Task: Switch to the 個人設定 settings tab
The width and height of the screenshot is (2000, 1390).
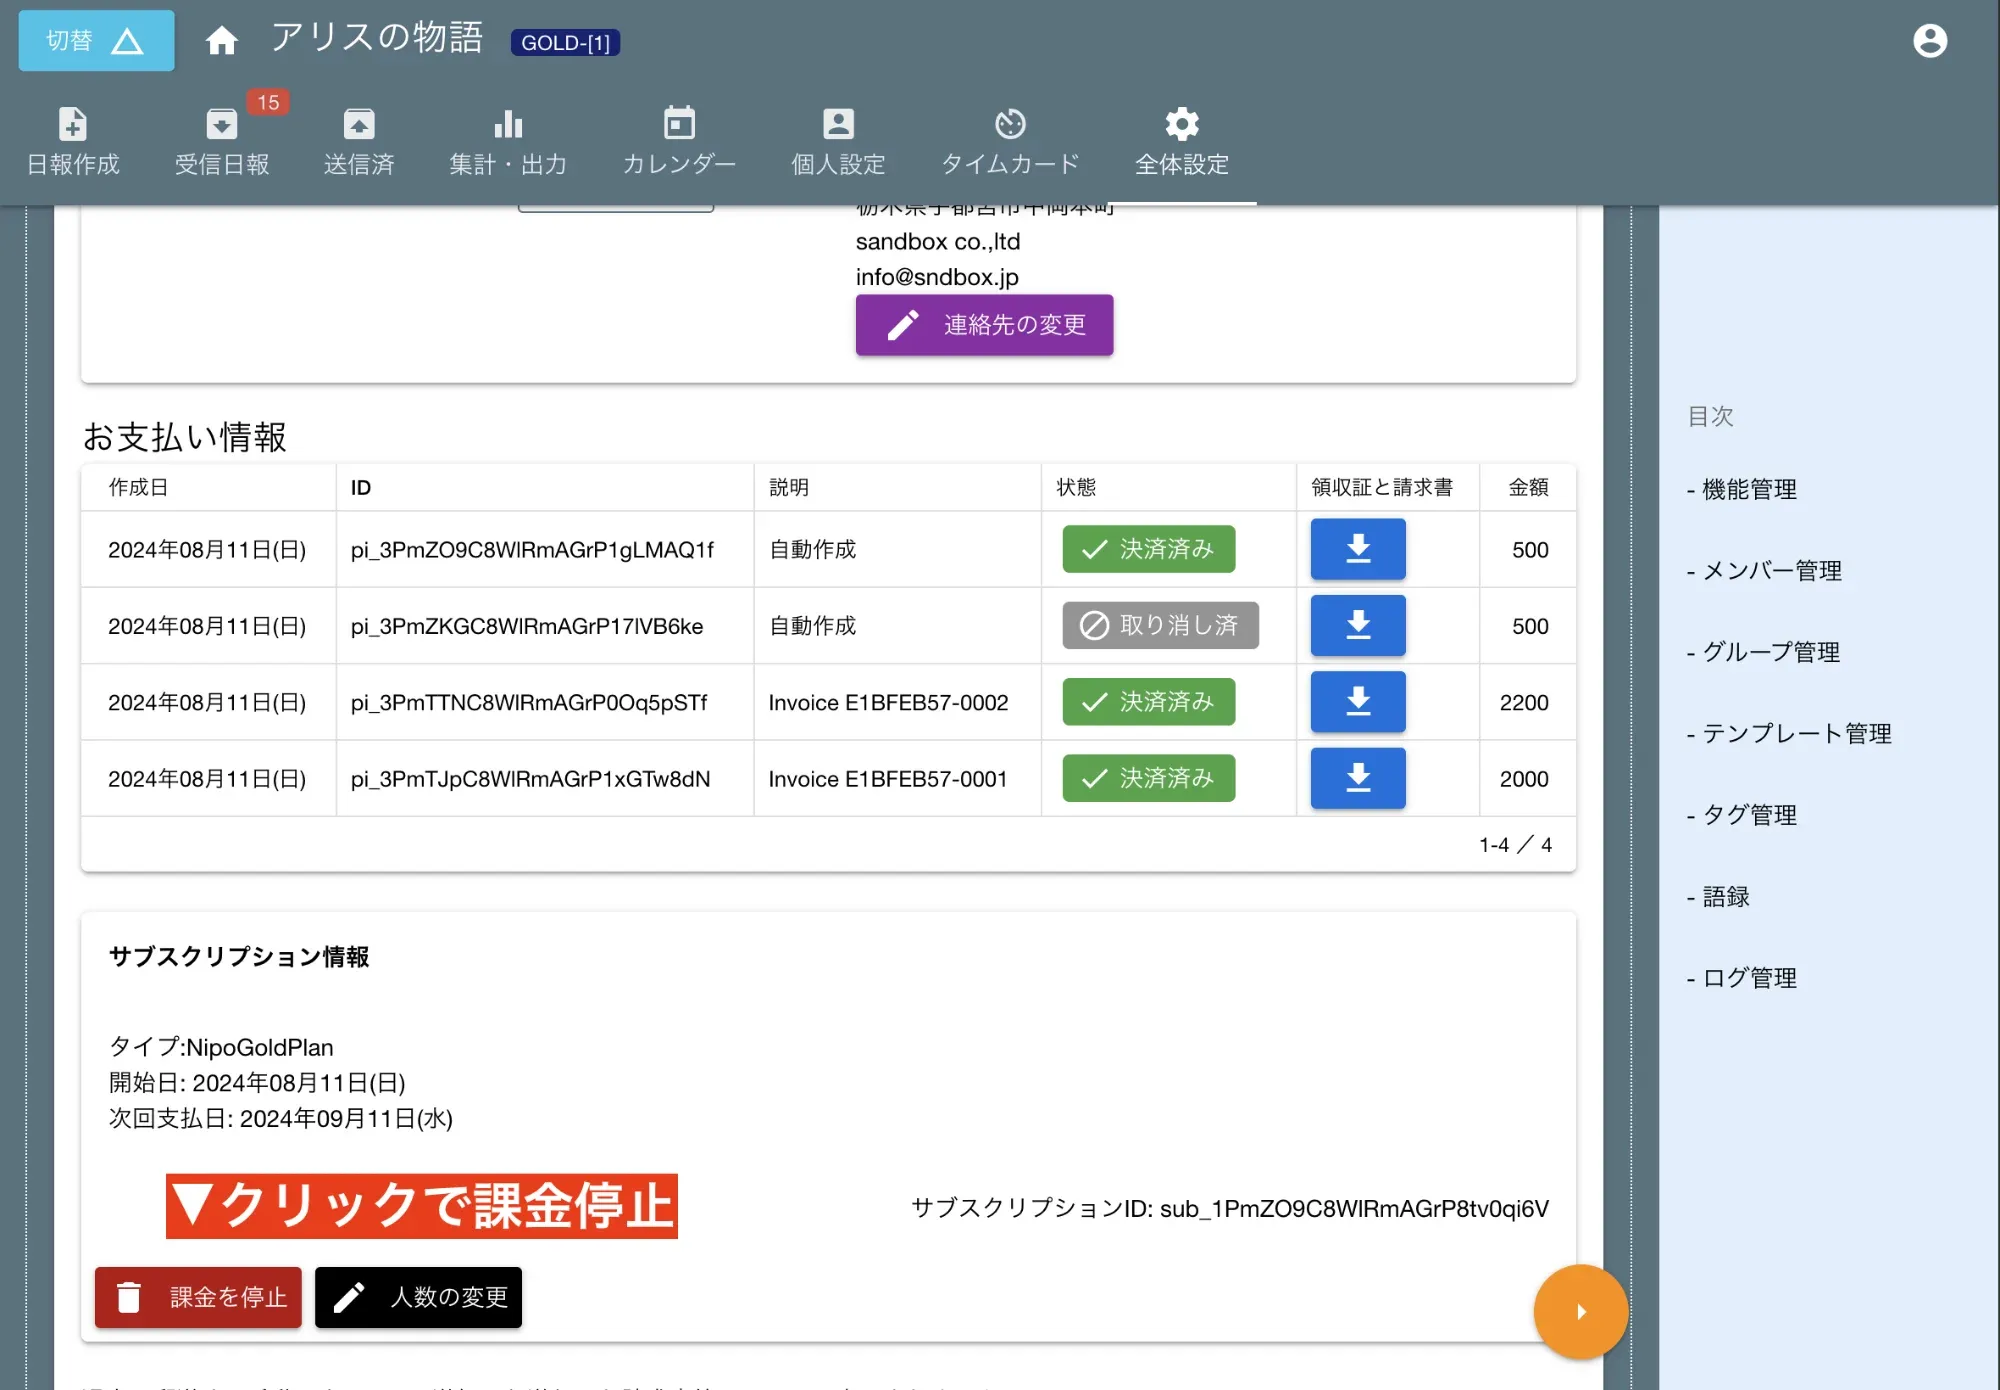Action: tap(838, 140)
